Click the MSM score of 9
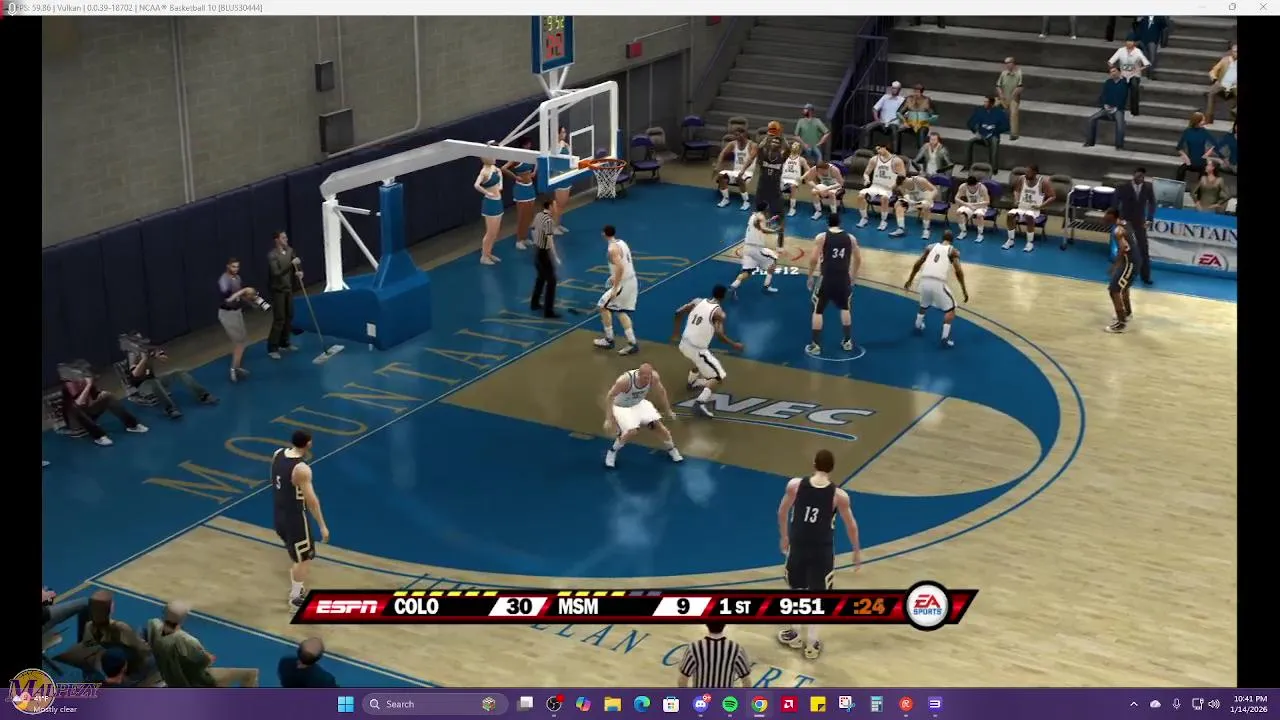Screen dimensions: 1280x720 pyautogui.click(x=682, y=607)
